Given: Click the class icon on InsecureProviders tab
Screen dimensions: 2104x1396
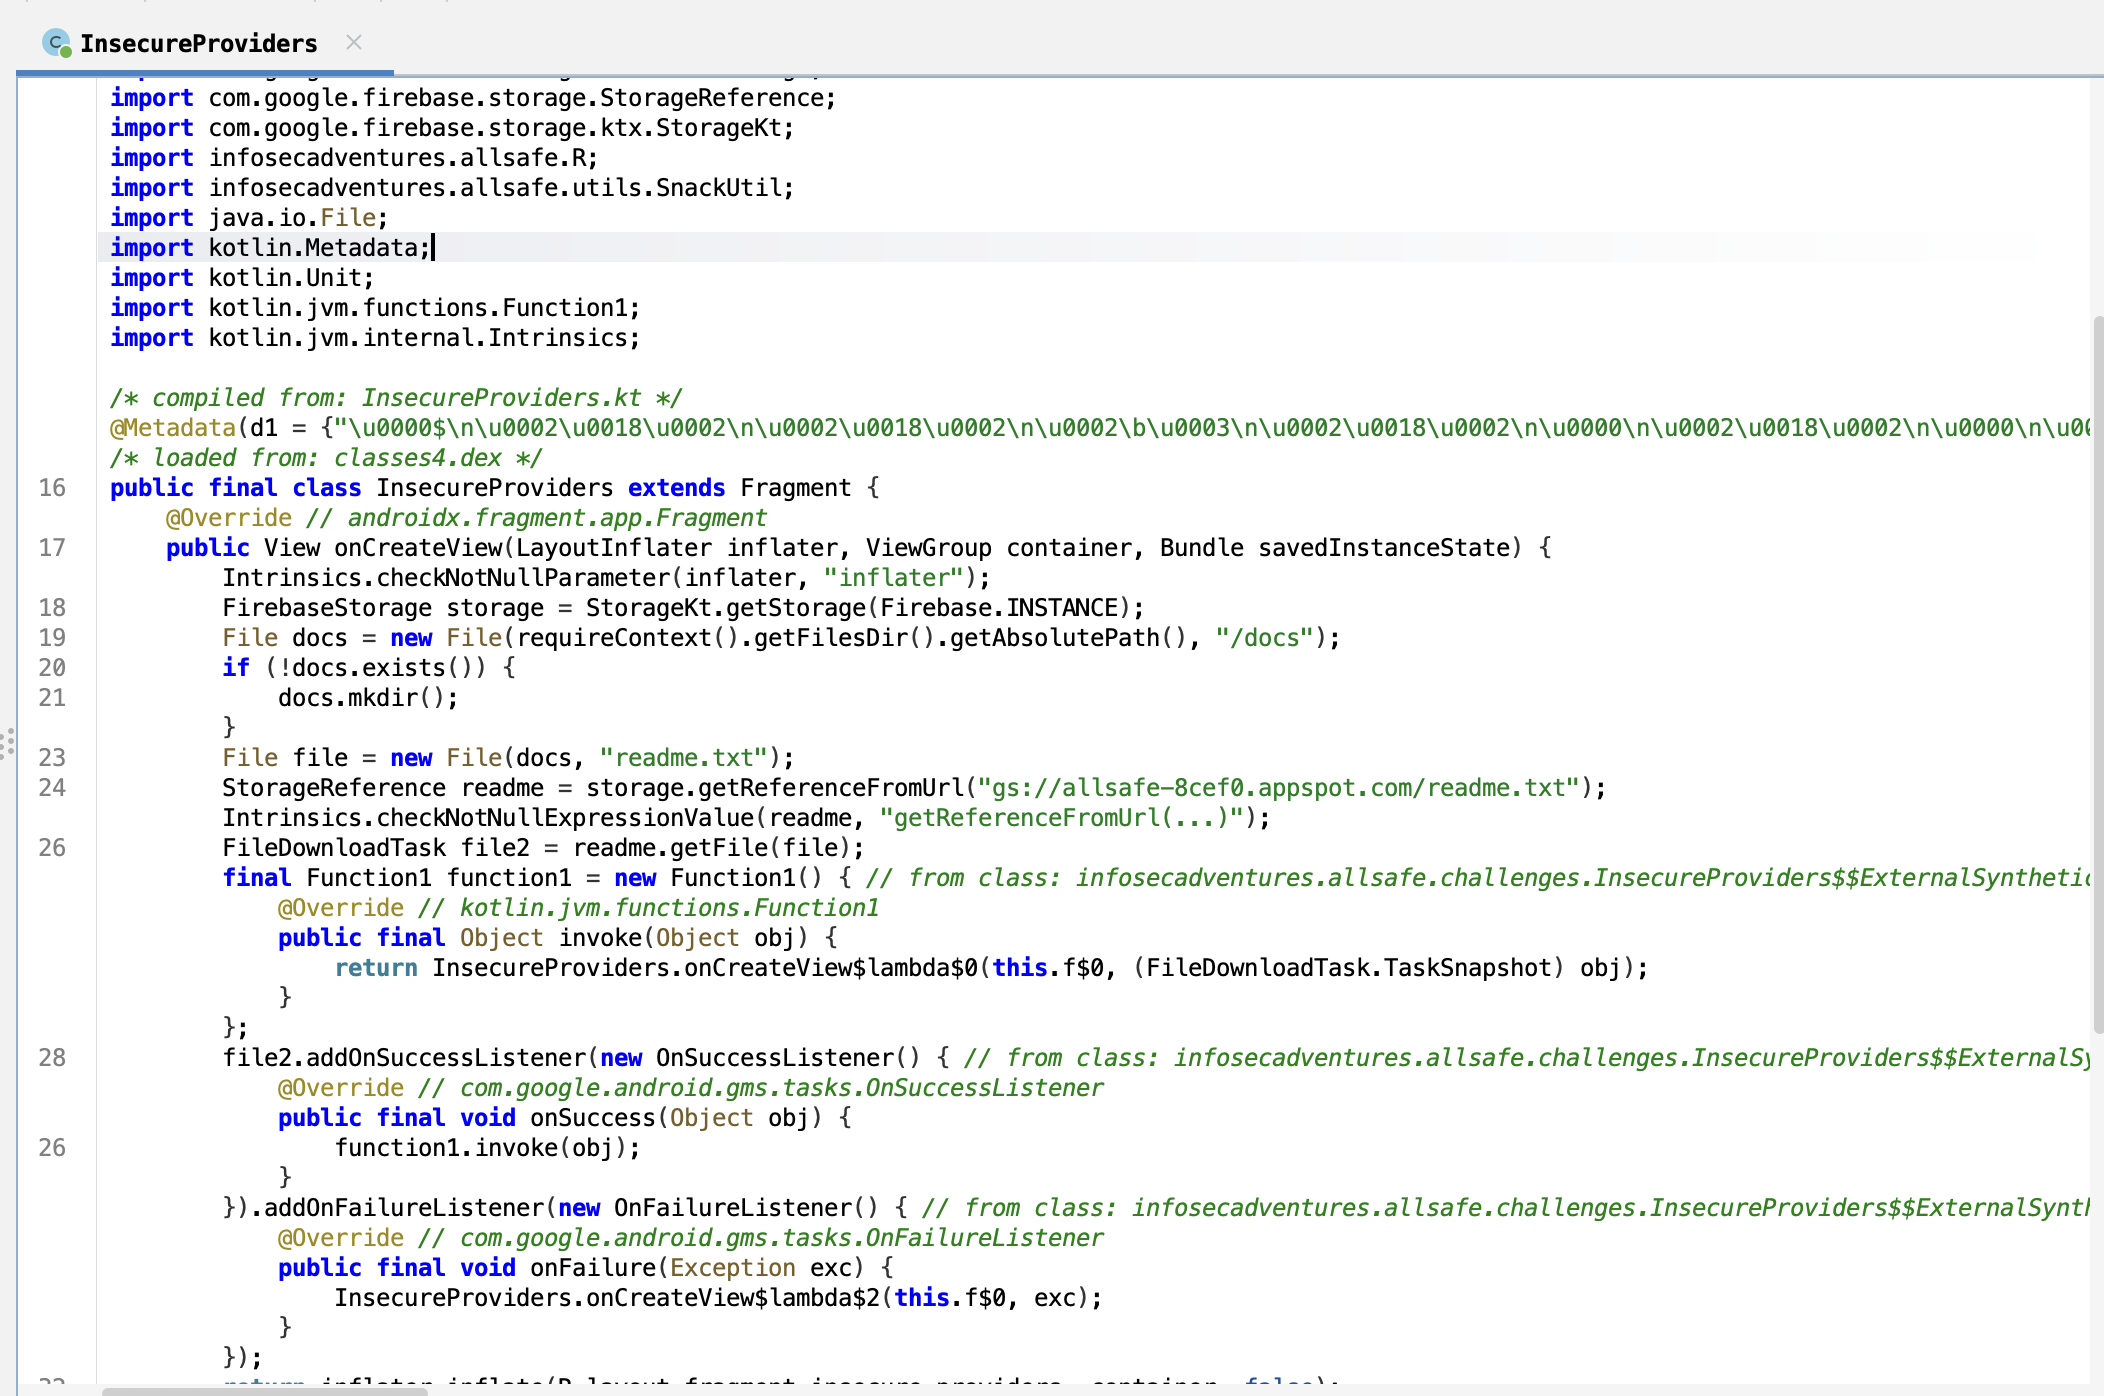Looking at the screenshot, I should pos(56,43).
